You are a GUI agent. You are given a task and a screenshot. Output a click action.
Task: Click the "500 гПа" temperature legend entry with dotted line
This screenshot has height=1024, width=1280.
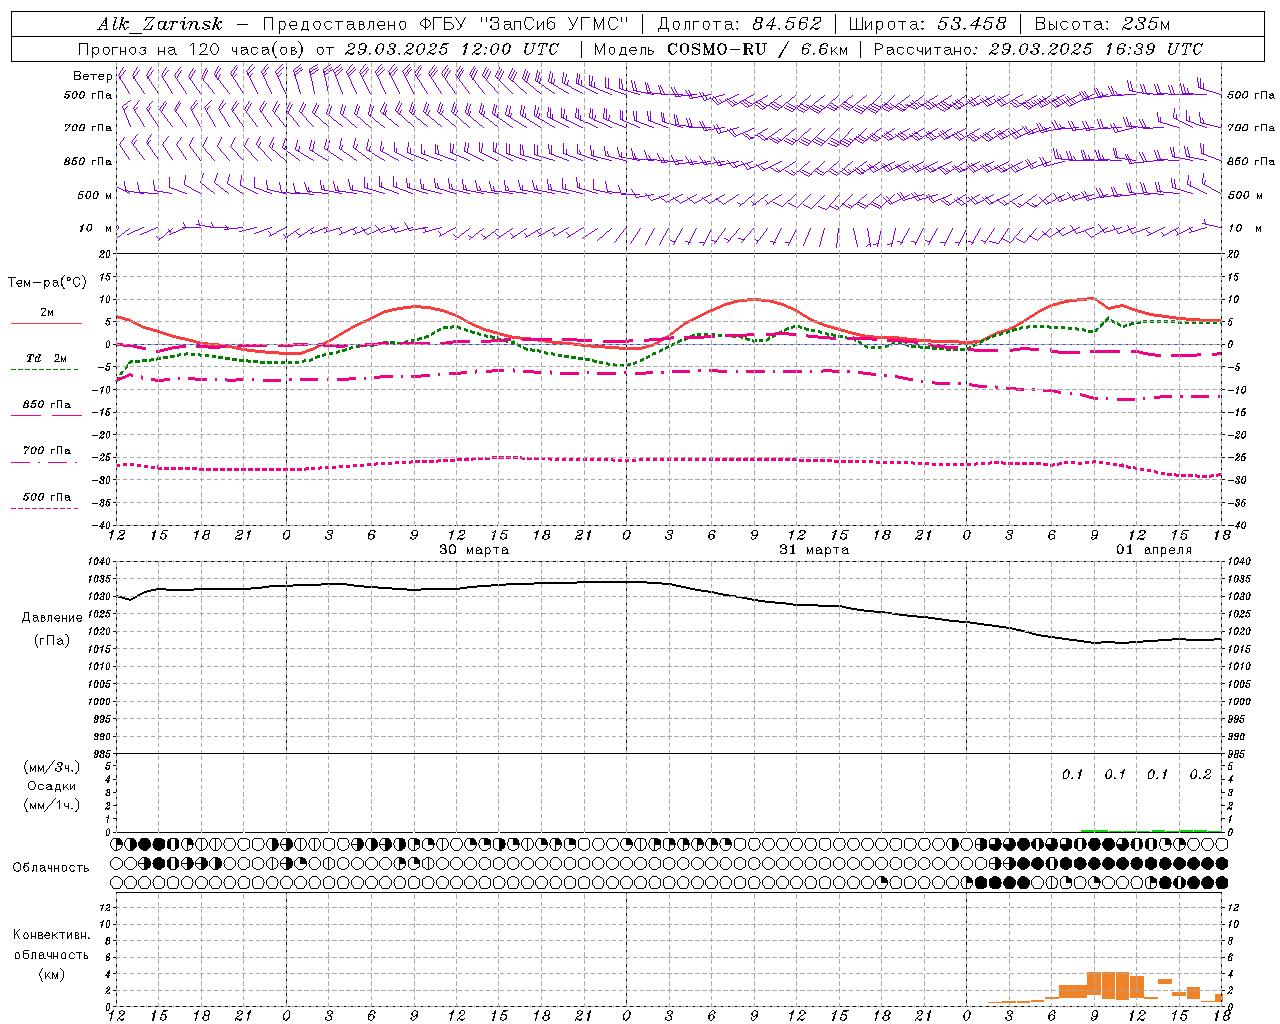[46, 497]
